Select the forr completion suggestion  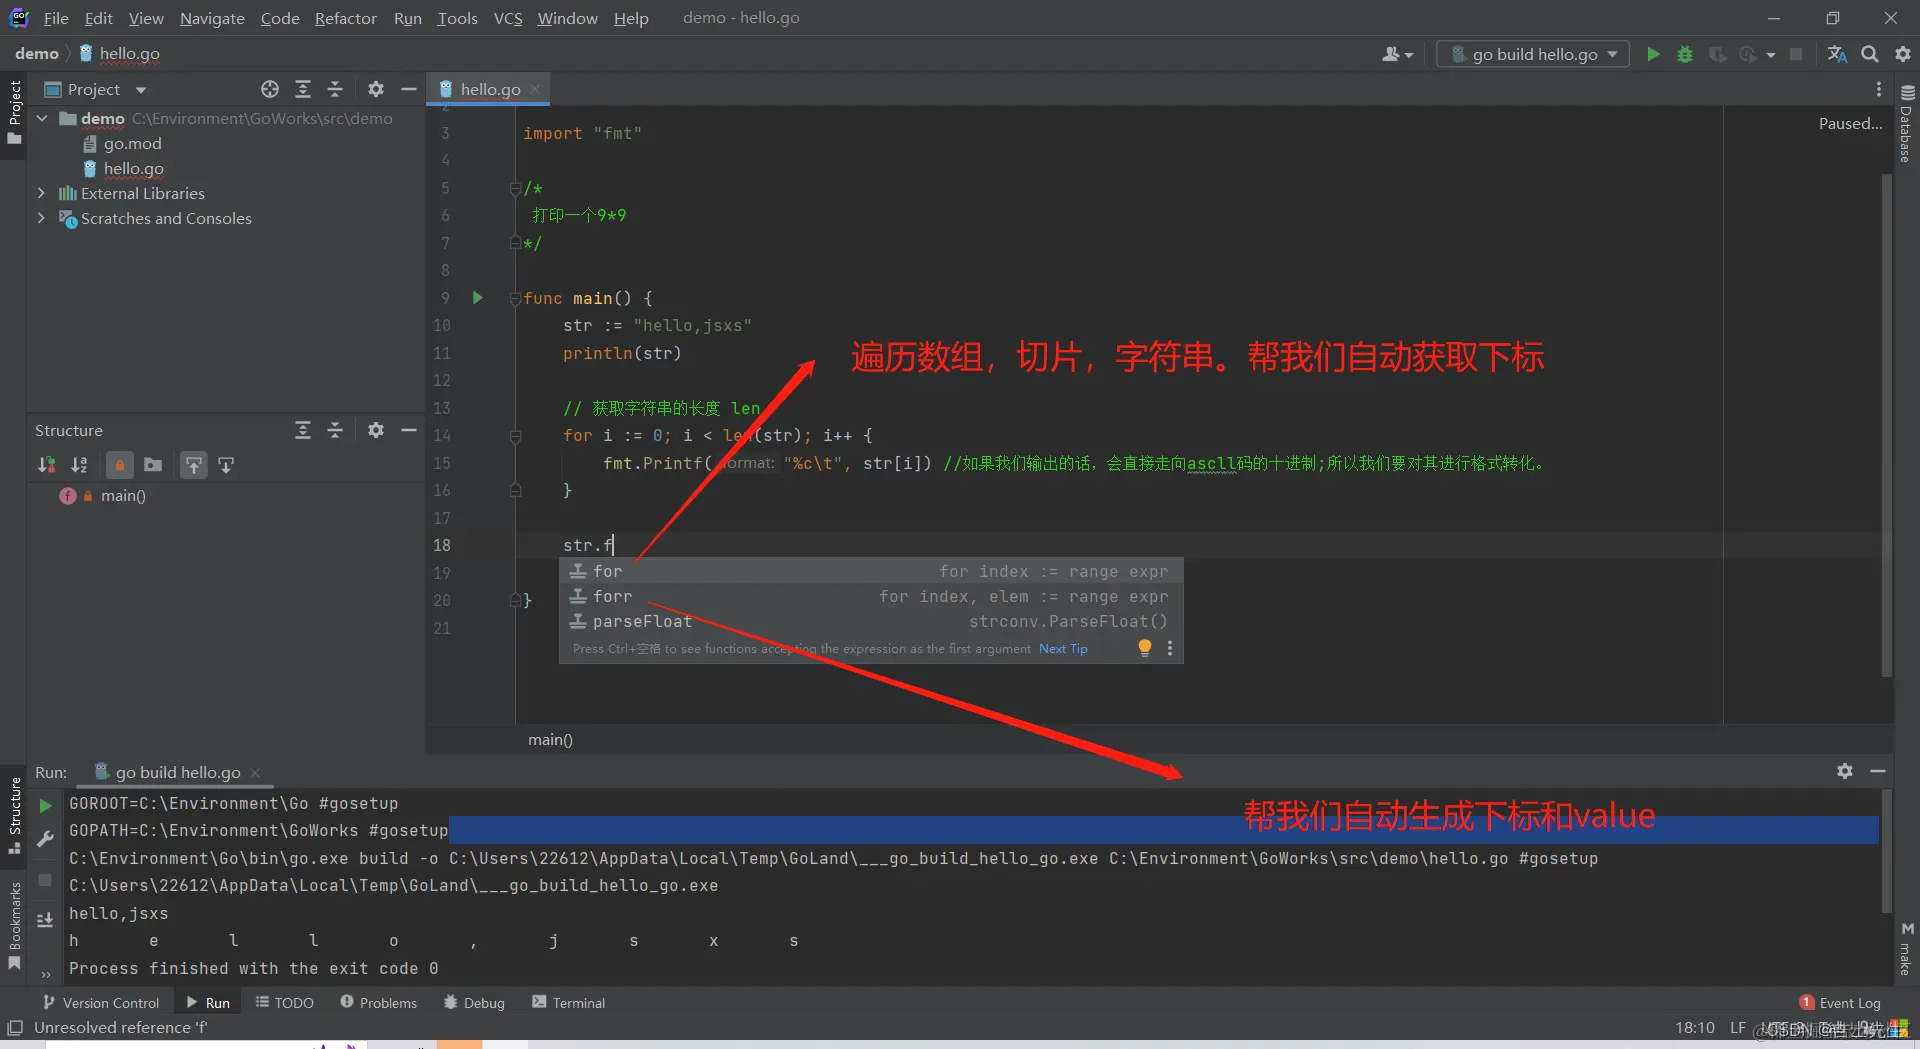click(871, 597)
